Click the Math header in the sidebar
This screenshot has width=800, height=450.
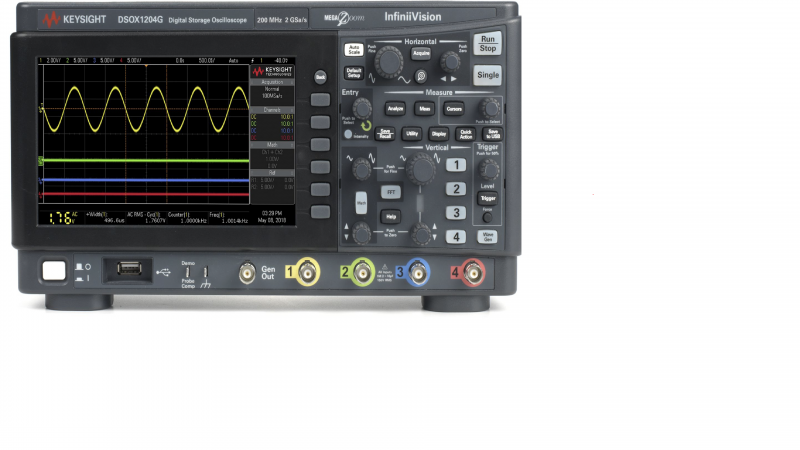pos(272,145)
